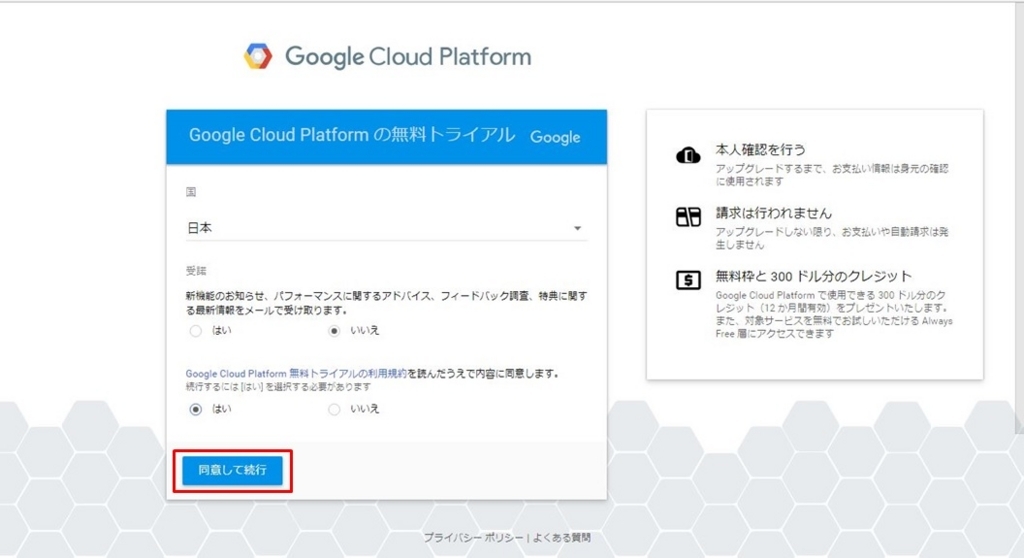The height and width of the screenshot is (558, 1024).
Task: Click the 無料枠と 300 ドル分のクレジット heading
Action: pyautogui.click(x=813, y=276)
